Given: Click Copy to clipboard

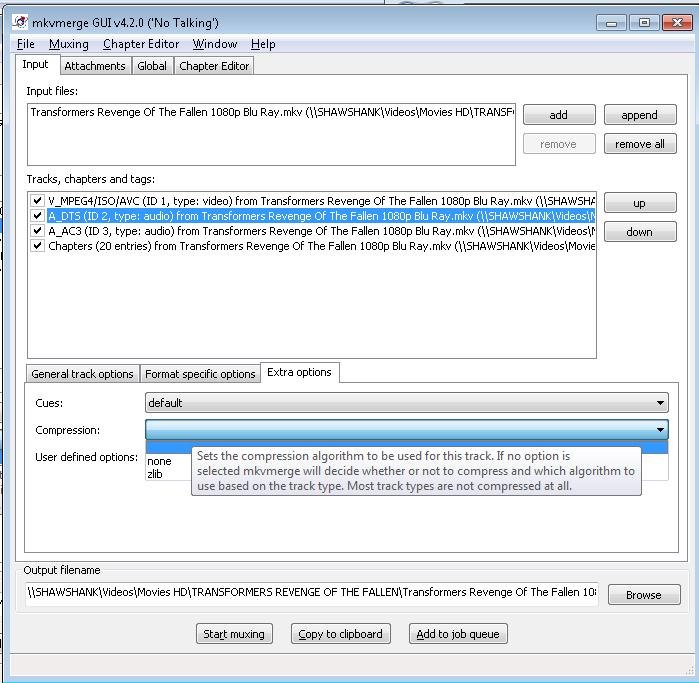Looking at the screenshot, I should pyautogui.click(x=341, y=634).
